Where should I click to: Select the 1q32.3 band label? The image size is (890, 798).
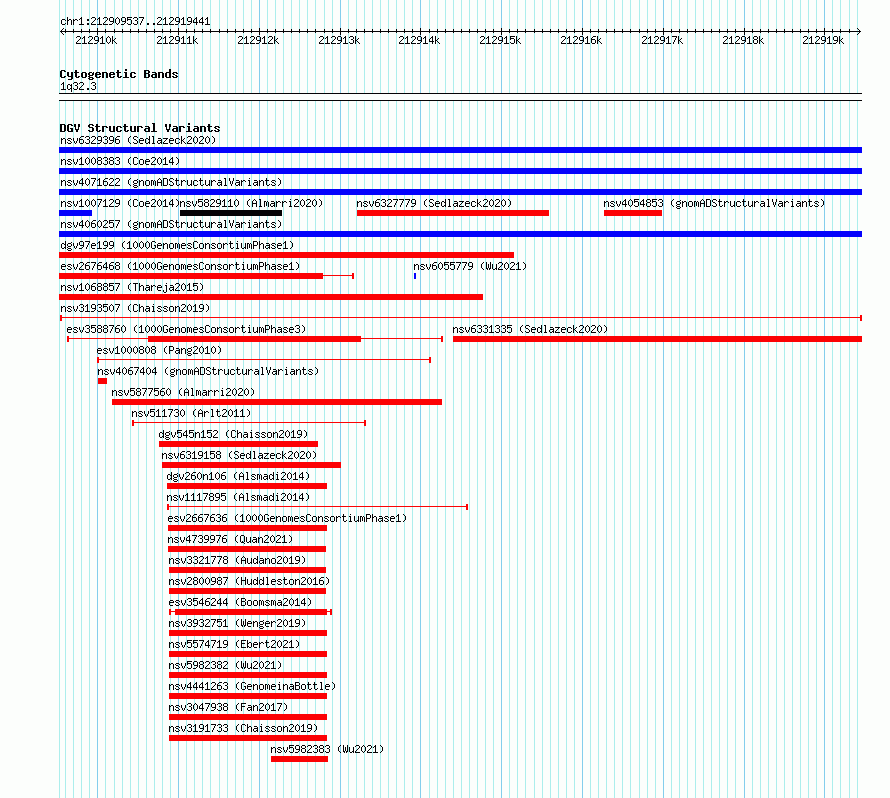(x=78, y=86)
